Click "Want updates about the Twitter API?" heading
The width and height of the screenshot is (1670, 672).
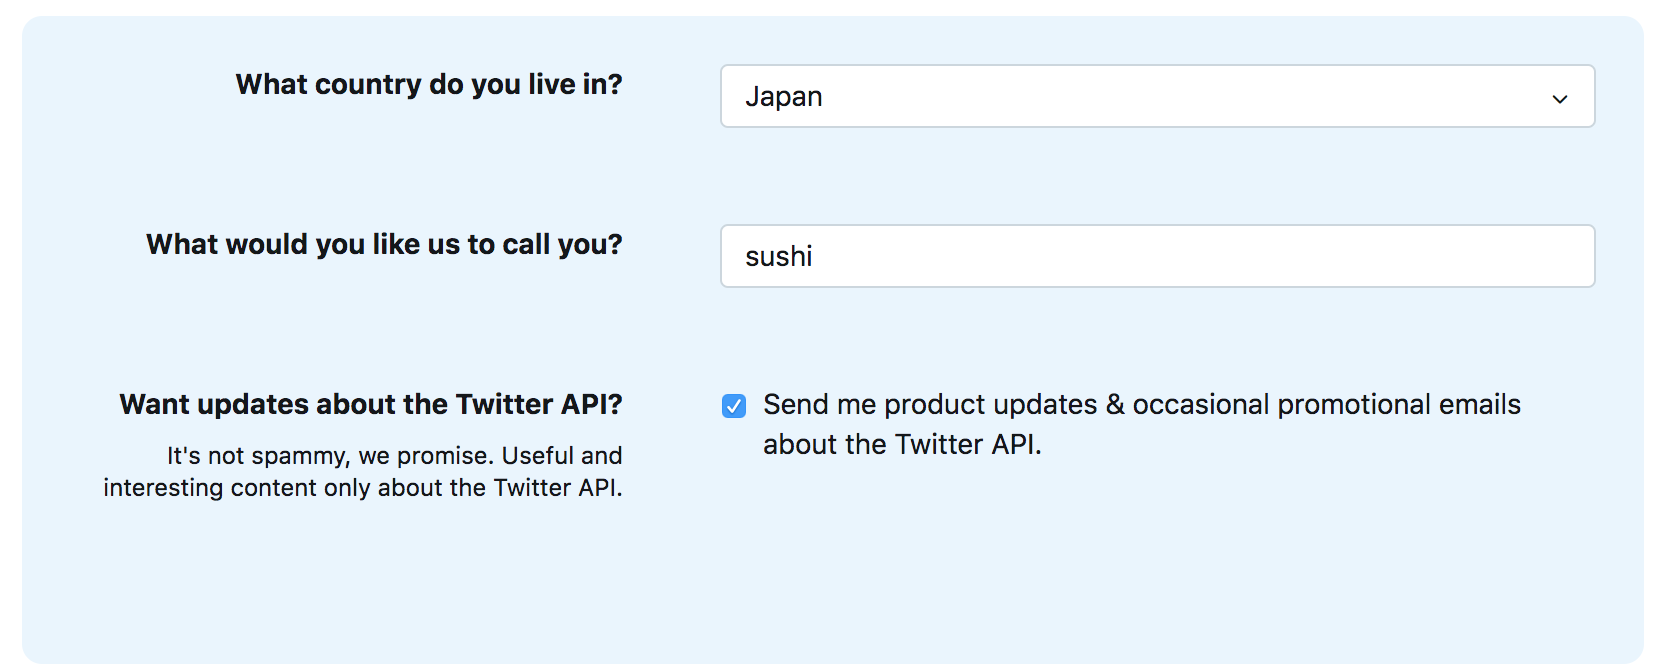[371, 404]
